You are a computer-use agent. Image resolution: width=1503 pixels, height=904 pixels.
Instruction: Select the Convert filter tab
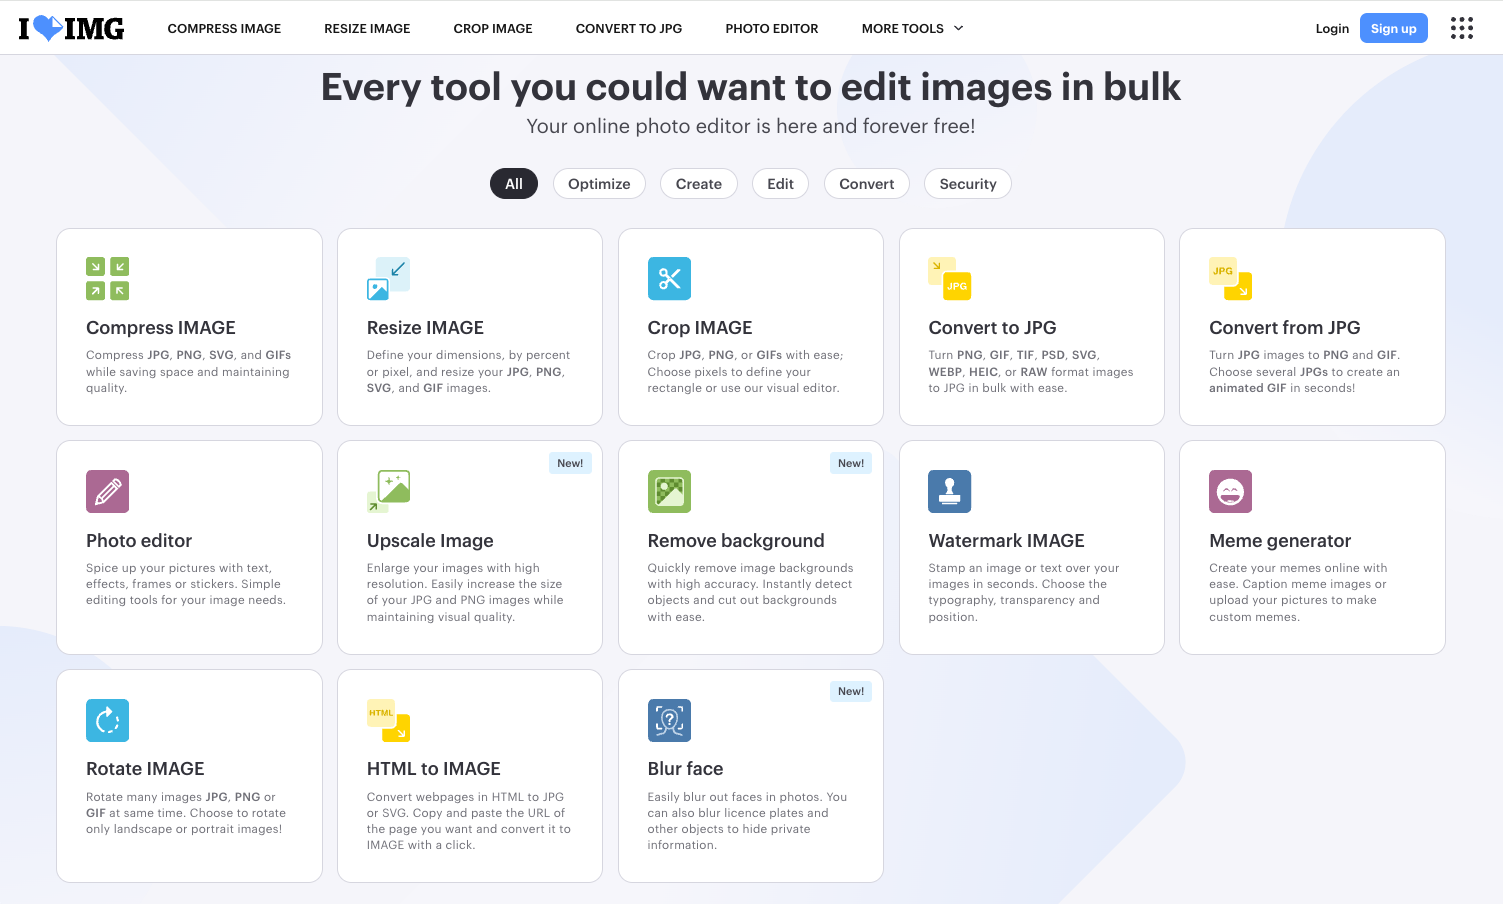point(867,184)
